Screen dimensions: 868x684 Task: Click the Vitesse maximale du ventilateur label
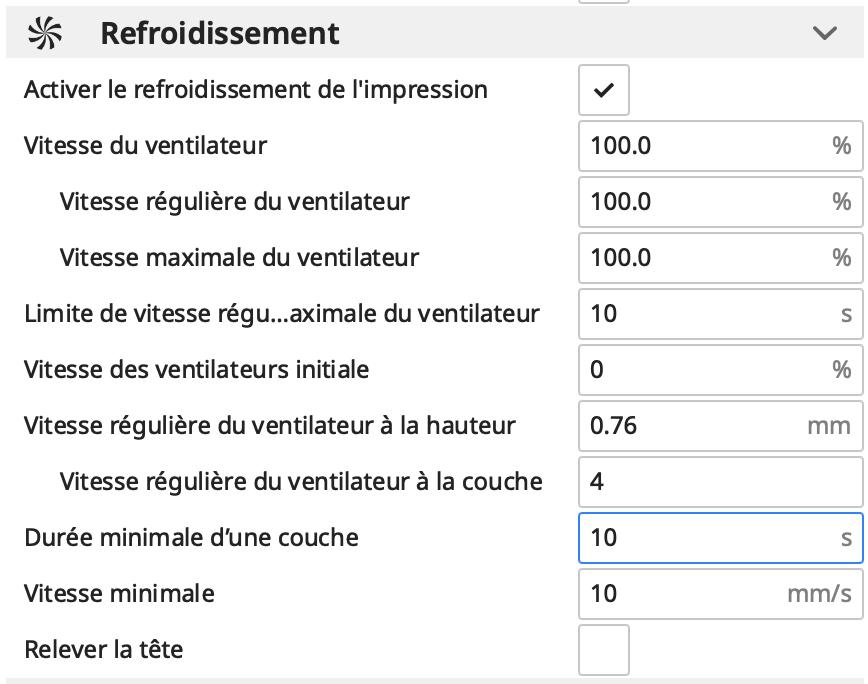[x=239, y=258]
